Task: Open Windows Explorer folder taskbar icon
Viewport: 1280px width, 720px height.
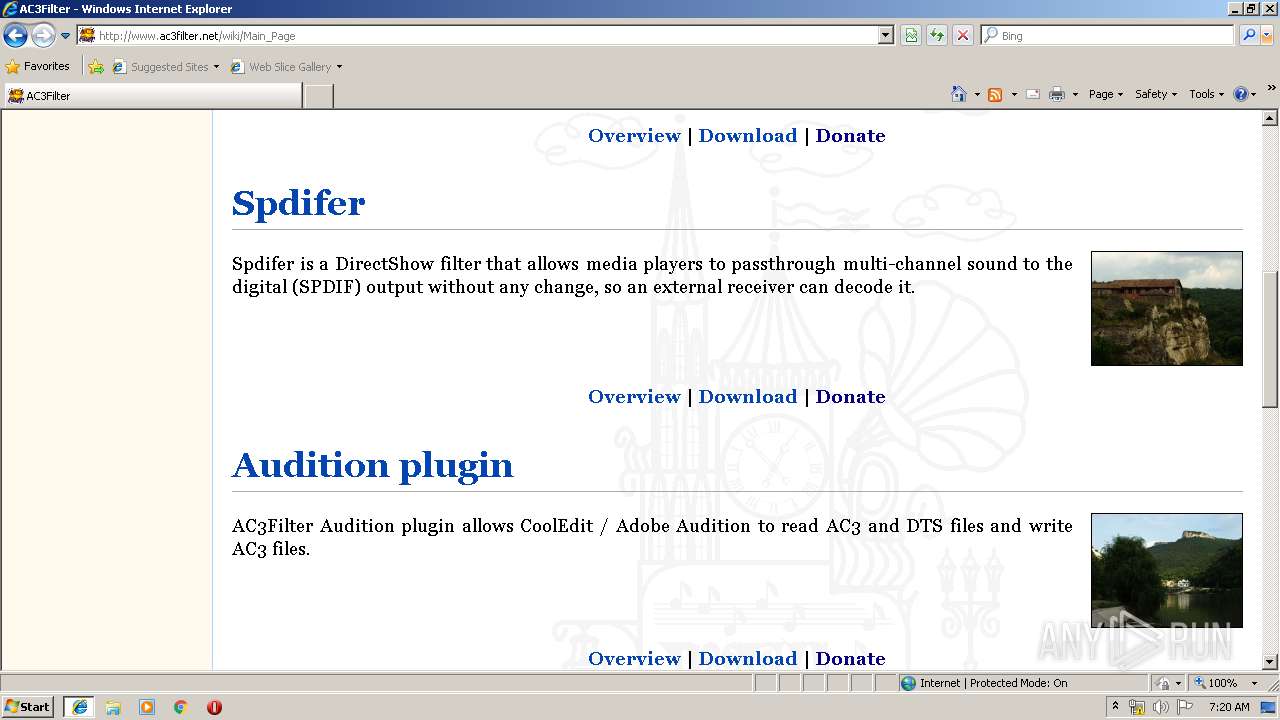Action: (113, 707)
